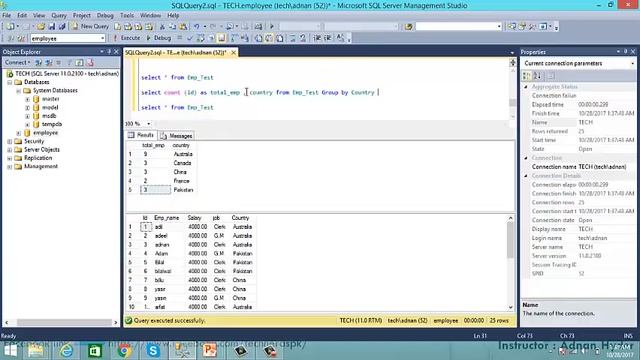
Task: Expand the employee database node
Action: tap(18, 133)
